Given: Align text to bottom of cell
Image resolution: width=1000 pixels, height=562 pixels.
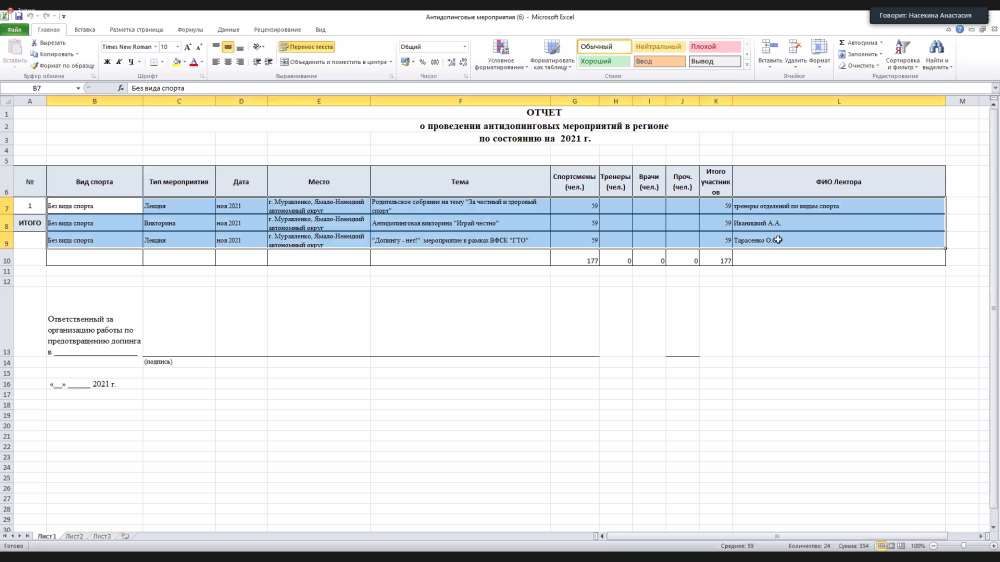Looking at the screenshot, I should (x=240, y=47).
